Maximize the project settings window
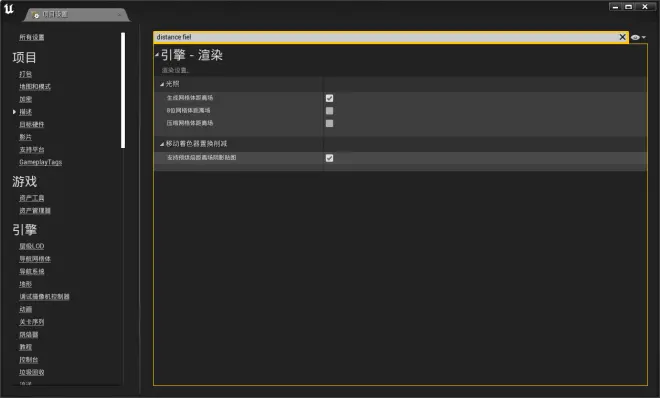This screenshot has width=660, height=398. 628,7
